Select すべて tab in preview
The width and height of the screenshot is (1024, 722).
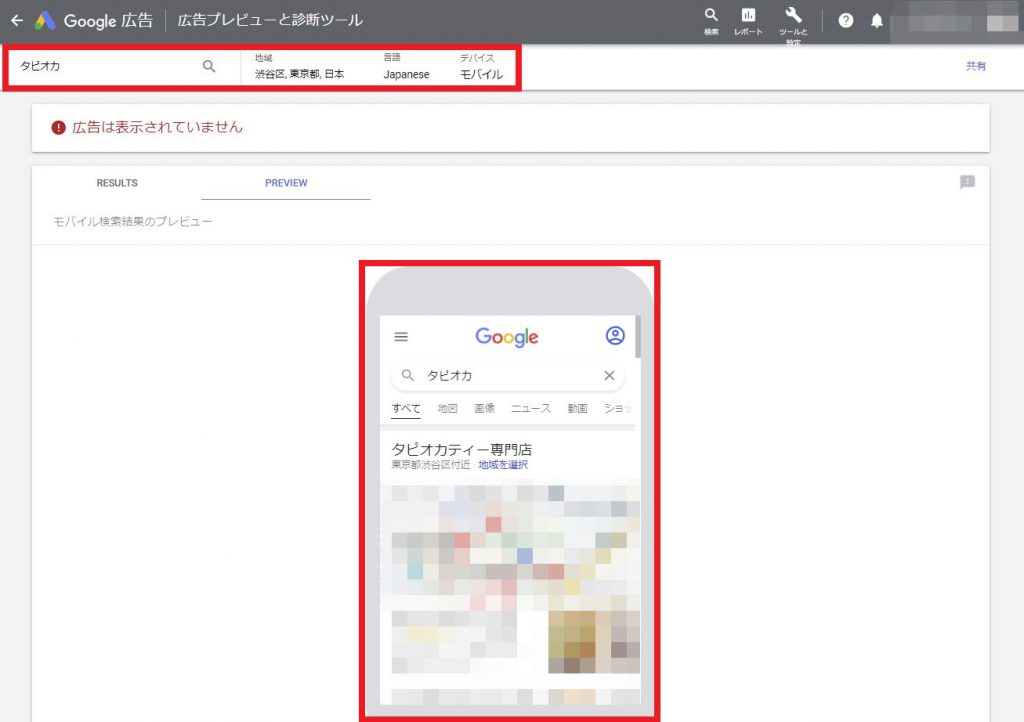click(406, 409)
